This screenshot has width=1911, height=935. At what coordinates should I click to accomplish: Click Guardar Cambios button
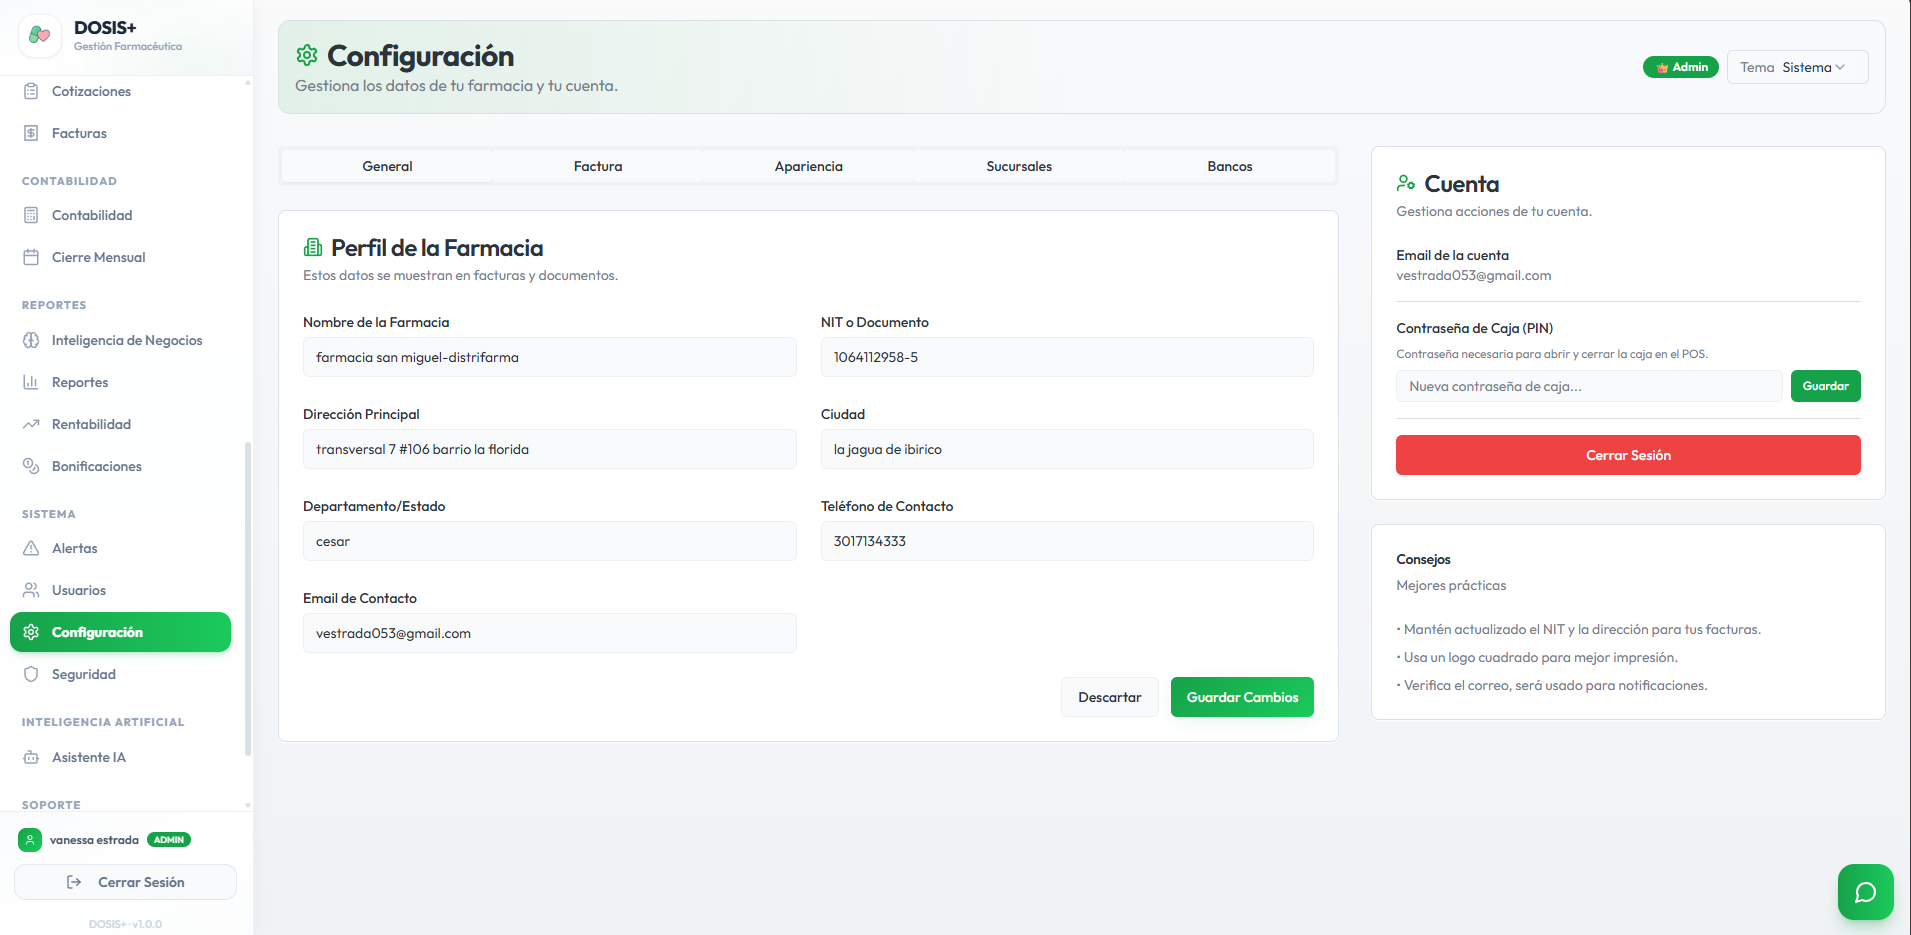coord(1242,697)
